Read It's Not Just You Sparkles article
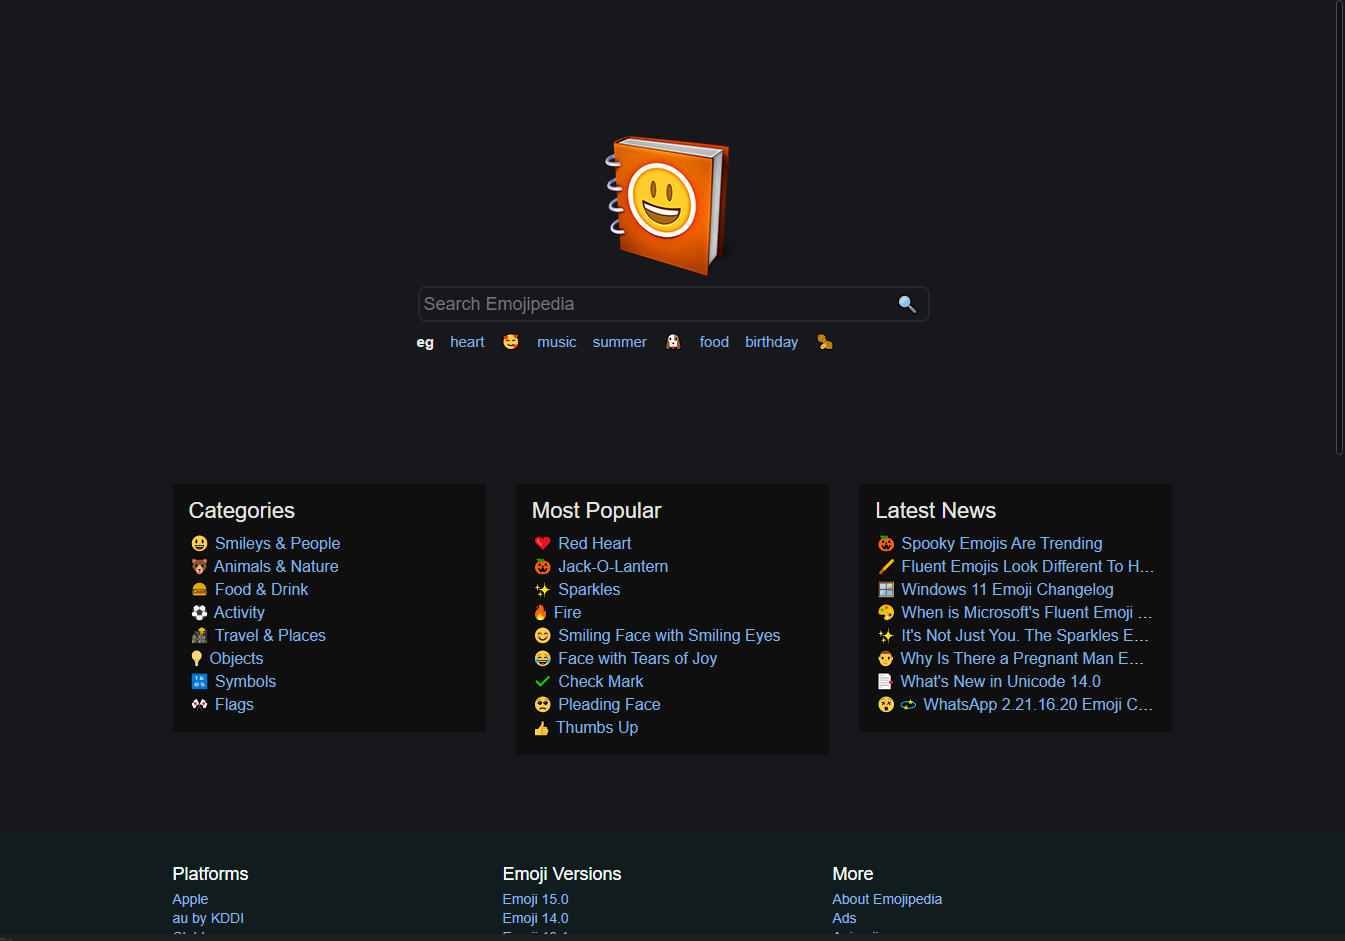1345x941 pixels. pos(1024,636)
